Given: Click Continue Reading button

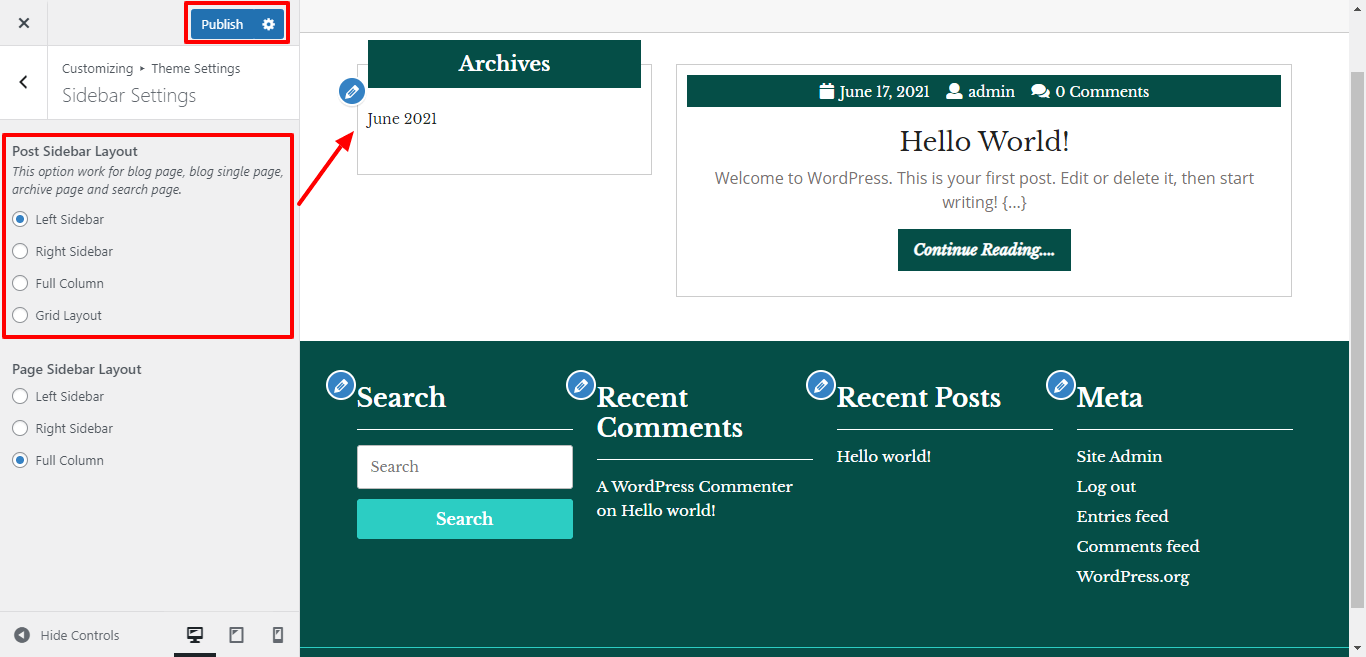Looking at the screenshot, I should click(x=984, y=250).
